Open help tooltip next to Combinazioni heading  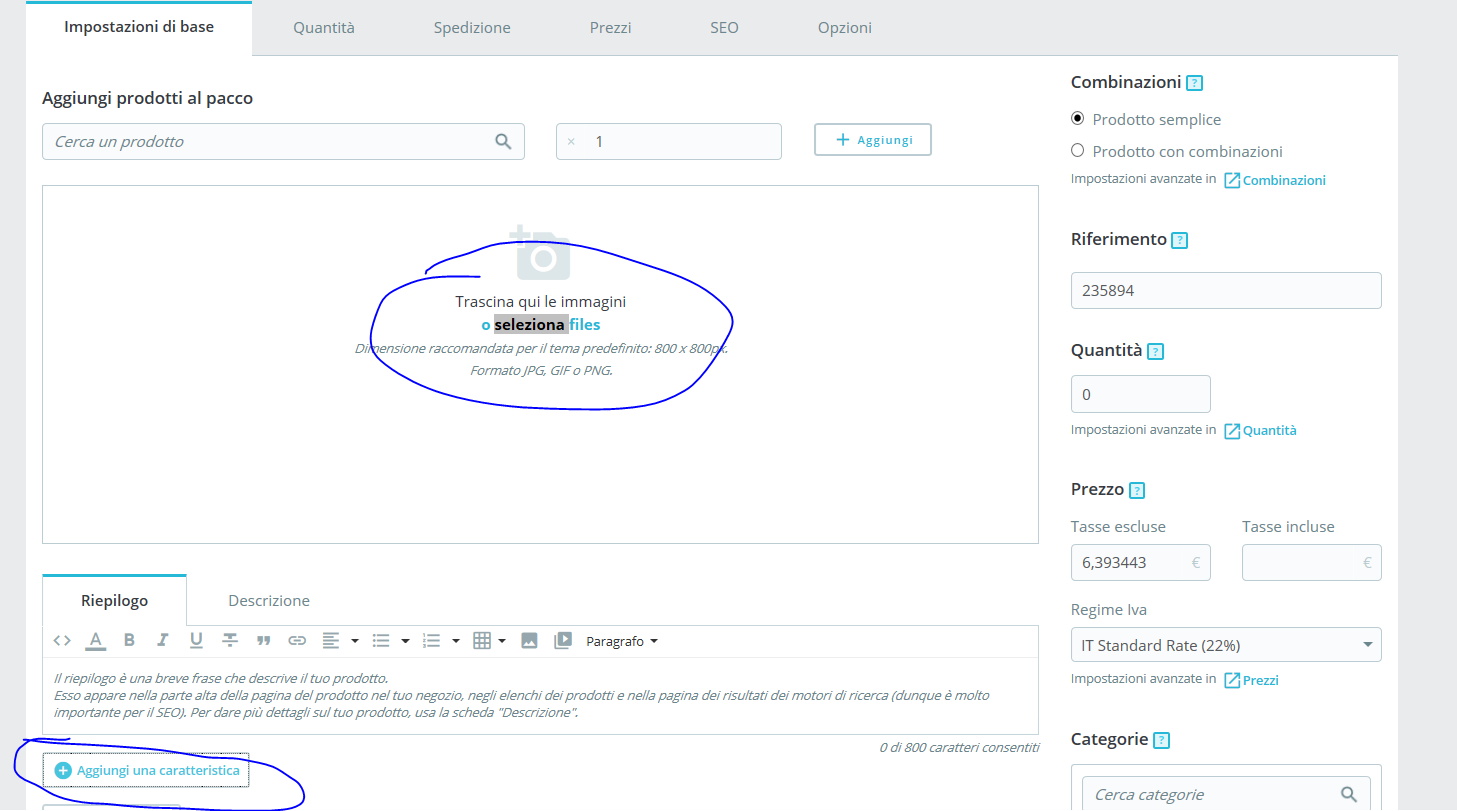tap(1194, 83)
